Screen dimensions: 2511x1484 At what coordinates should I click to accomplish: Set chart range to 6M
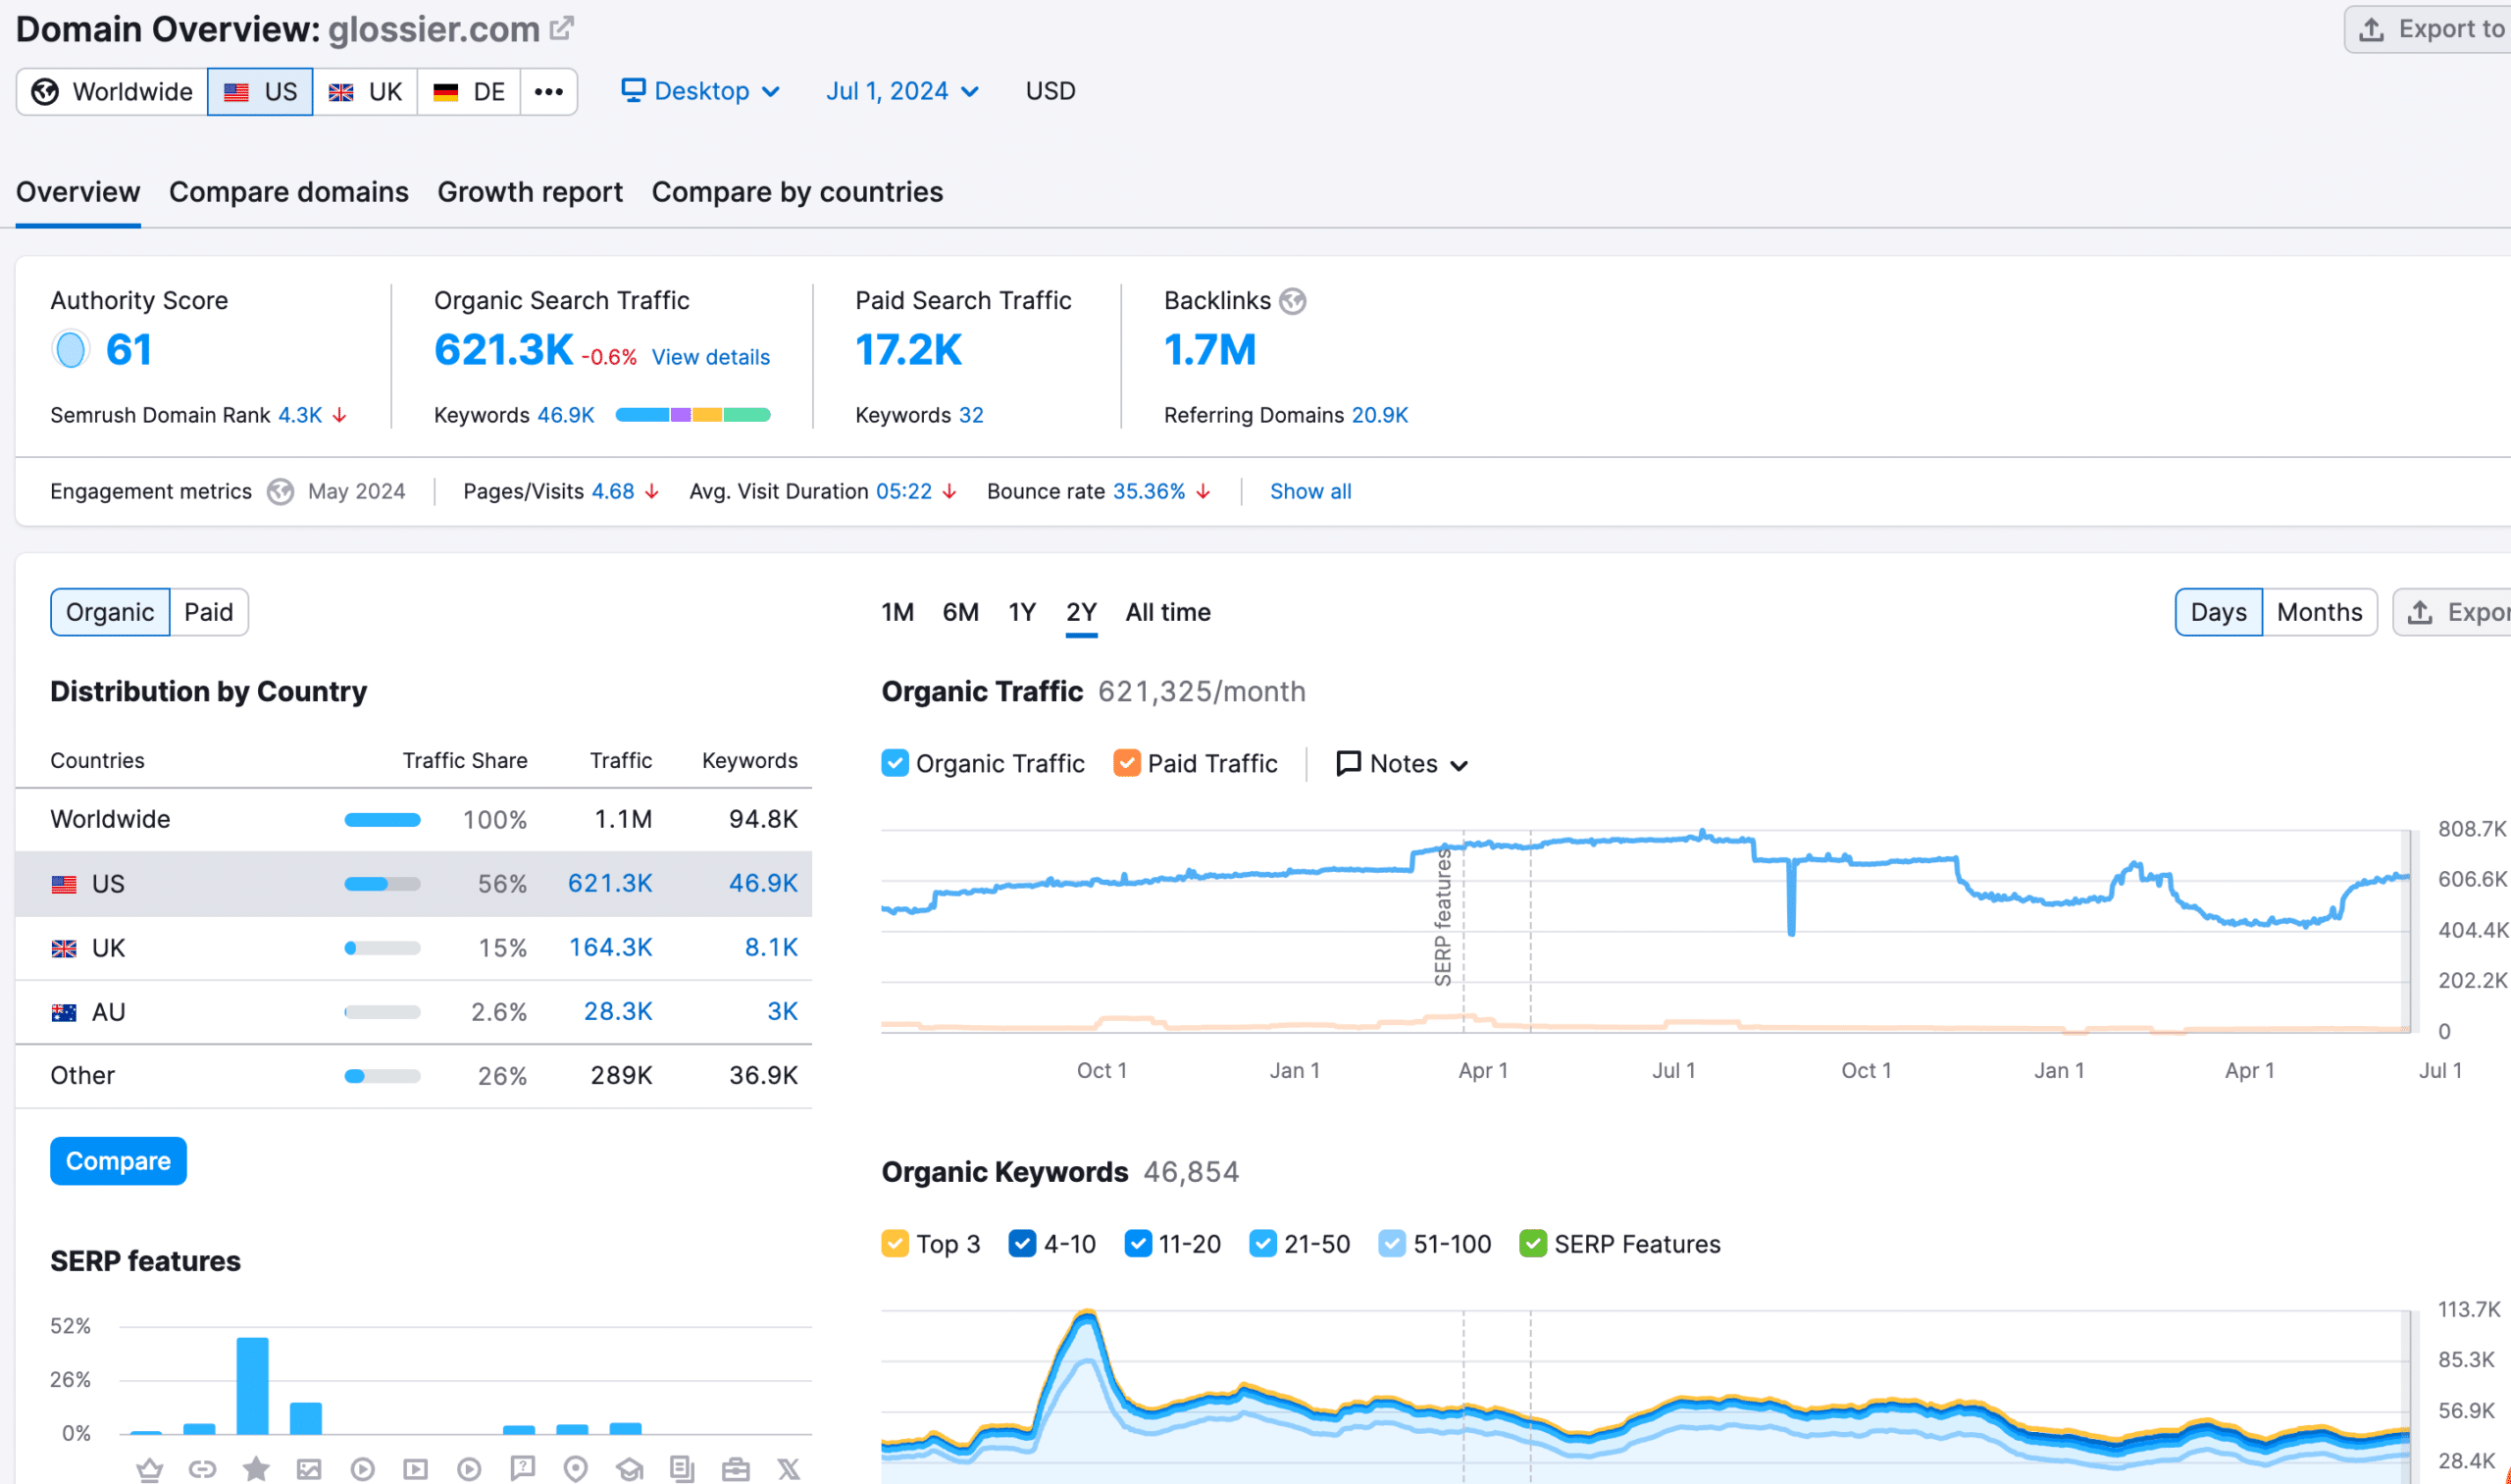click(x=961, y=612)
